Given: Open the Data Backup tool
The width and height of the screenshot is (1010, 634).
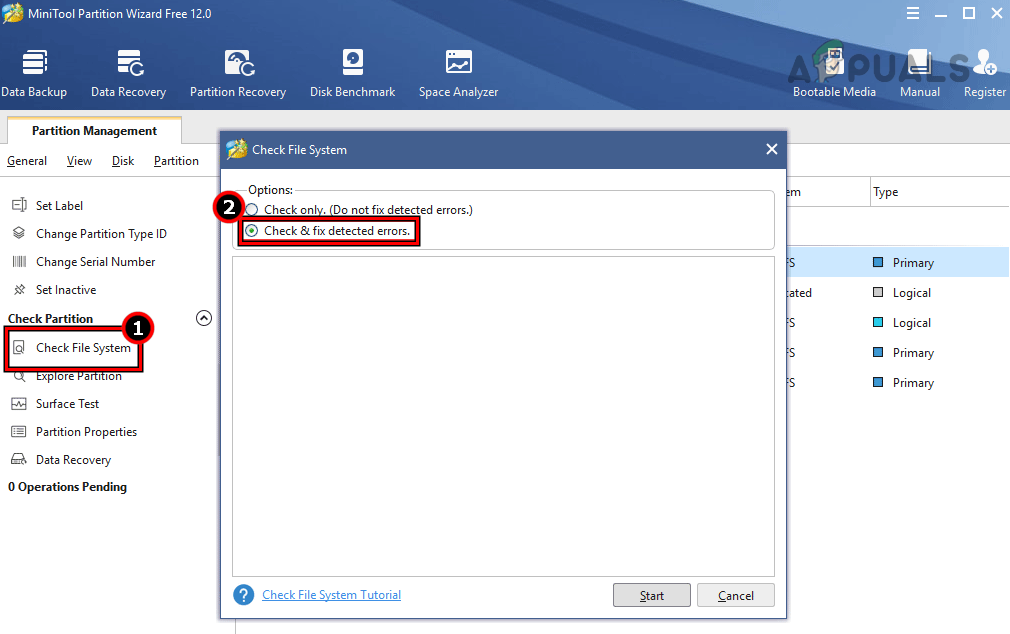Looking at the screenshot, I should [34, 70].
